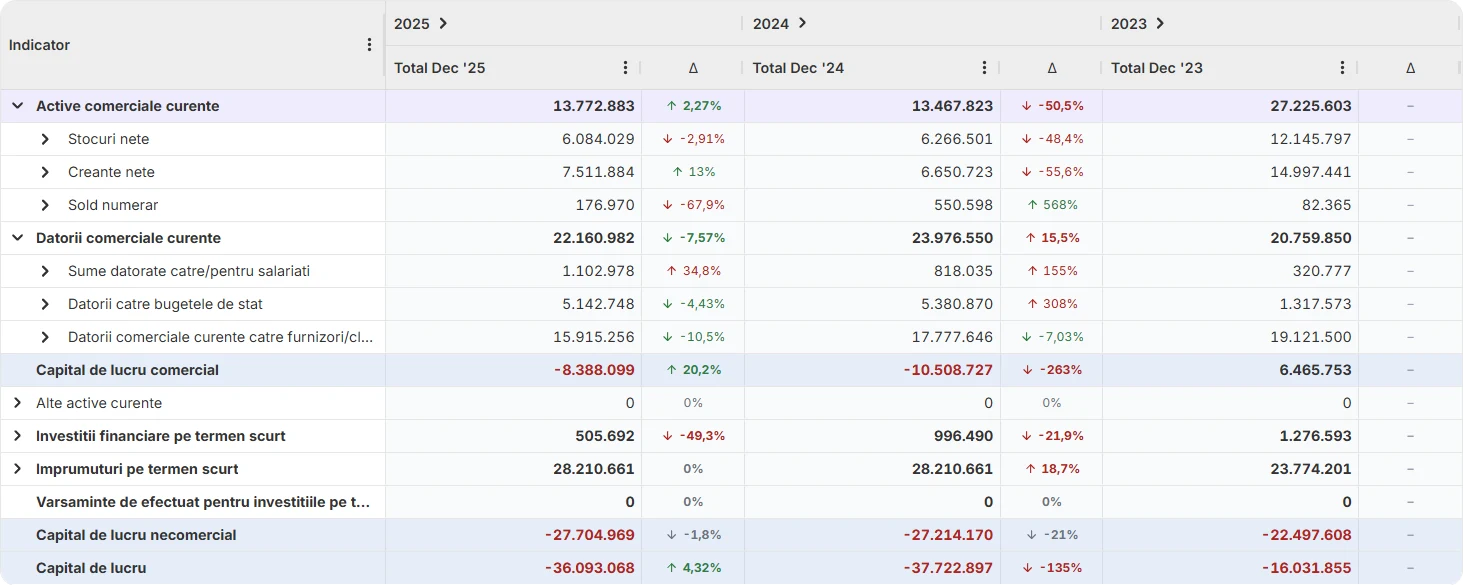1463x585 pixels.
Task: Click the 18,7% Imprumuturi change
Action: click(x=1052, y=469)
